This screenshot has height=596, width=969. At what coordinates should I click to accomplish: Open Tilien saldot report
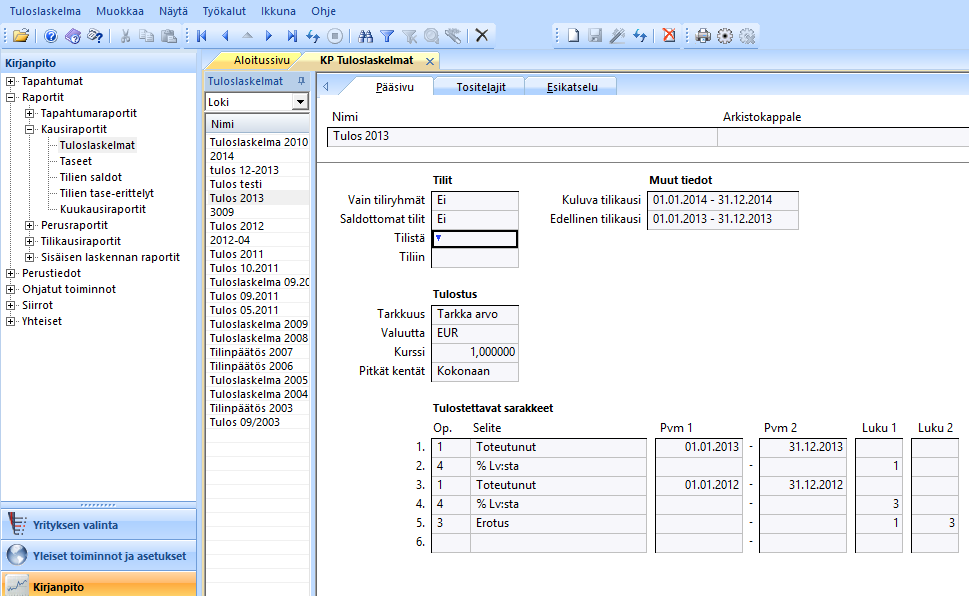tap(91, 177)
